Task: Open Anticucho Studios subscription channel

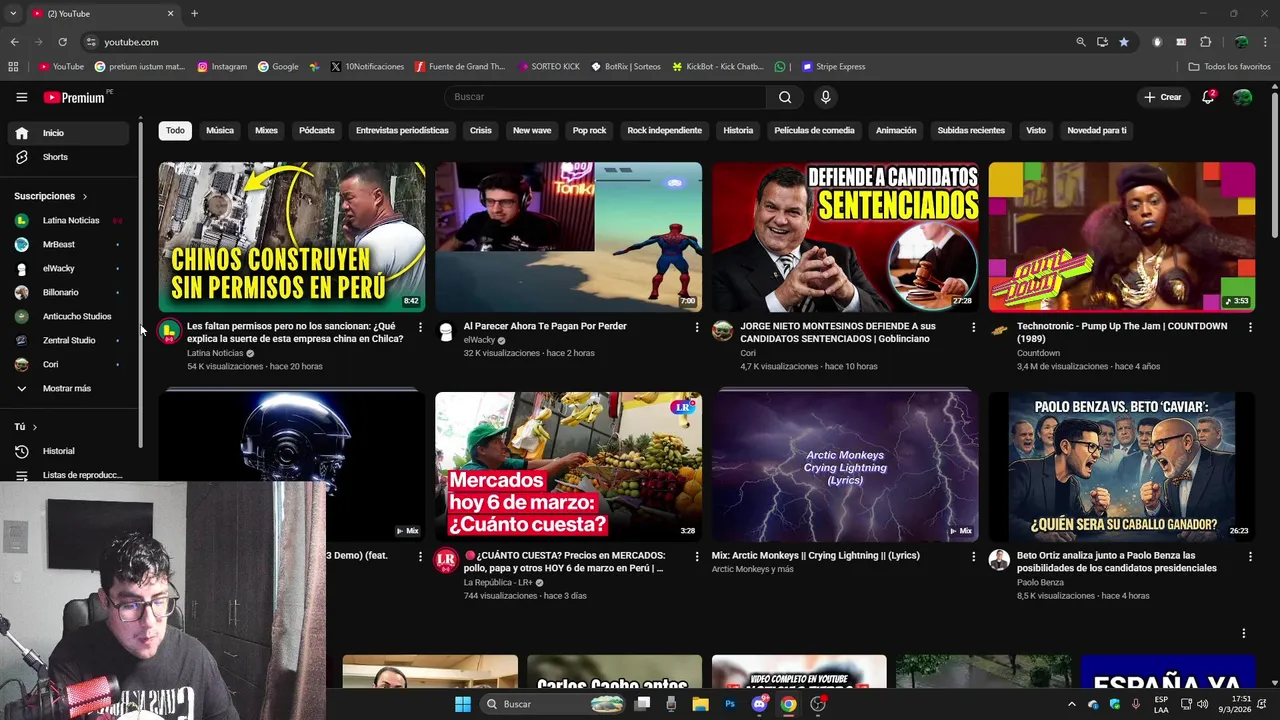Action: coord(69,316)
